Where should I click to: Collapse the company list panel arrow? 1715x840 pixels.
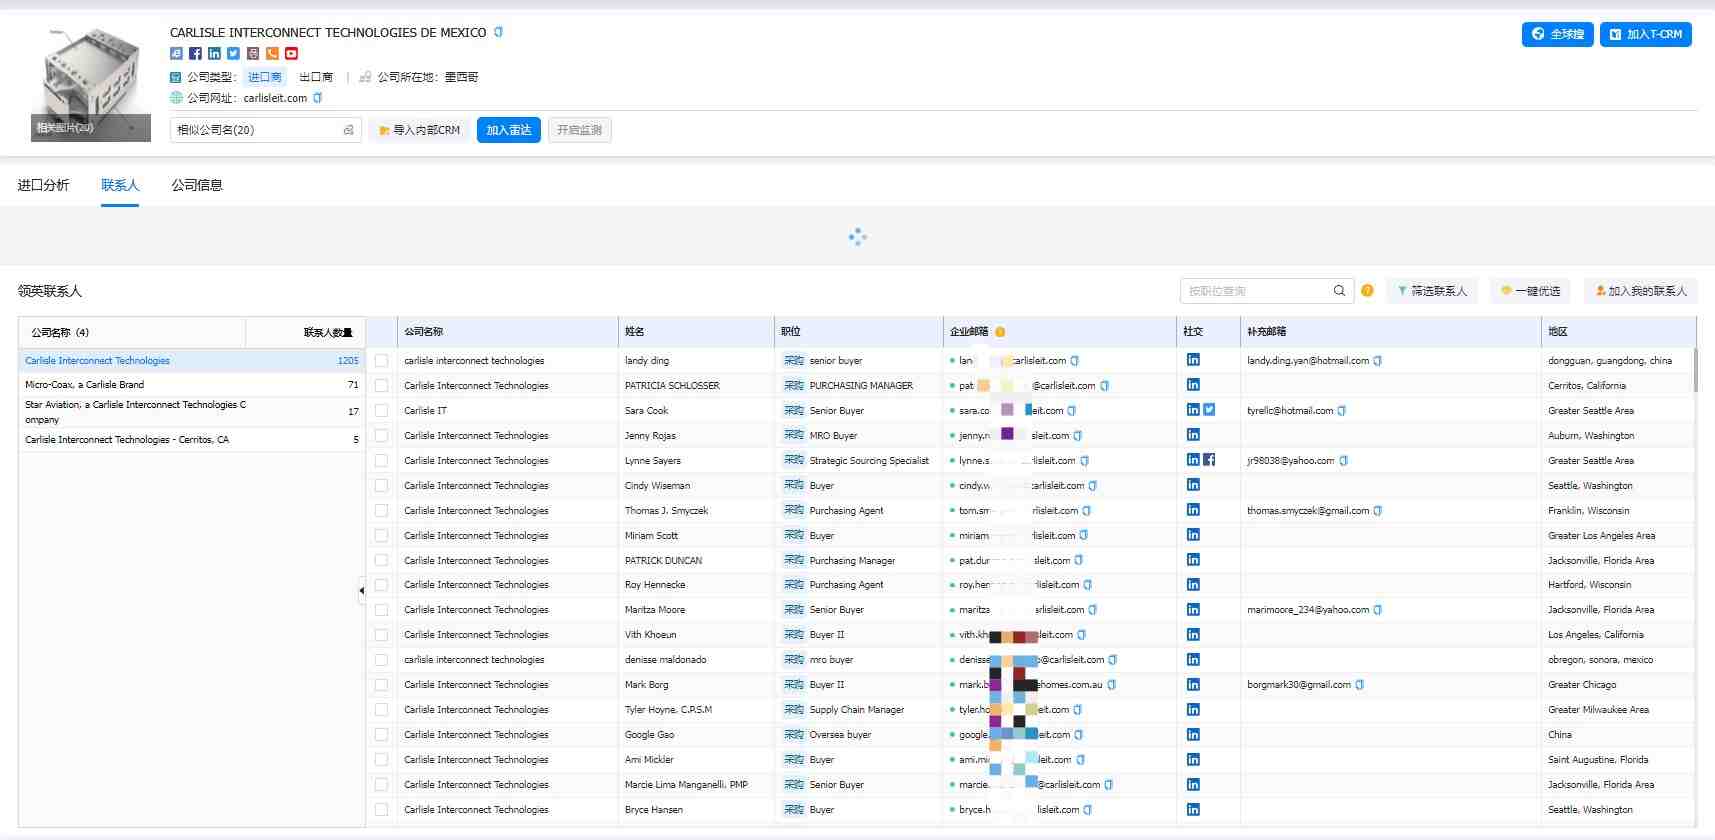point(361,590)
